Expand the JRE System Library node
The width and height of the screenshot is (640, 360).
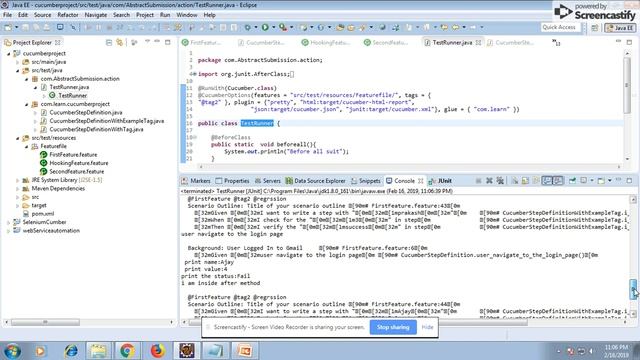coord(18,180)
